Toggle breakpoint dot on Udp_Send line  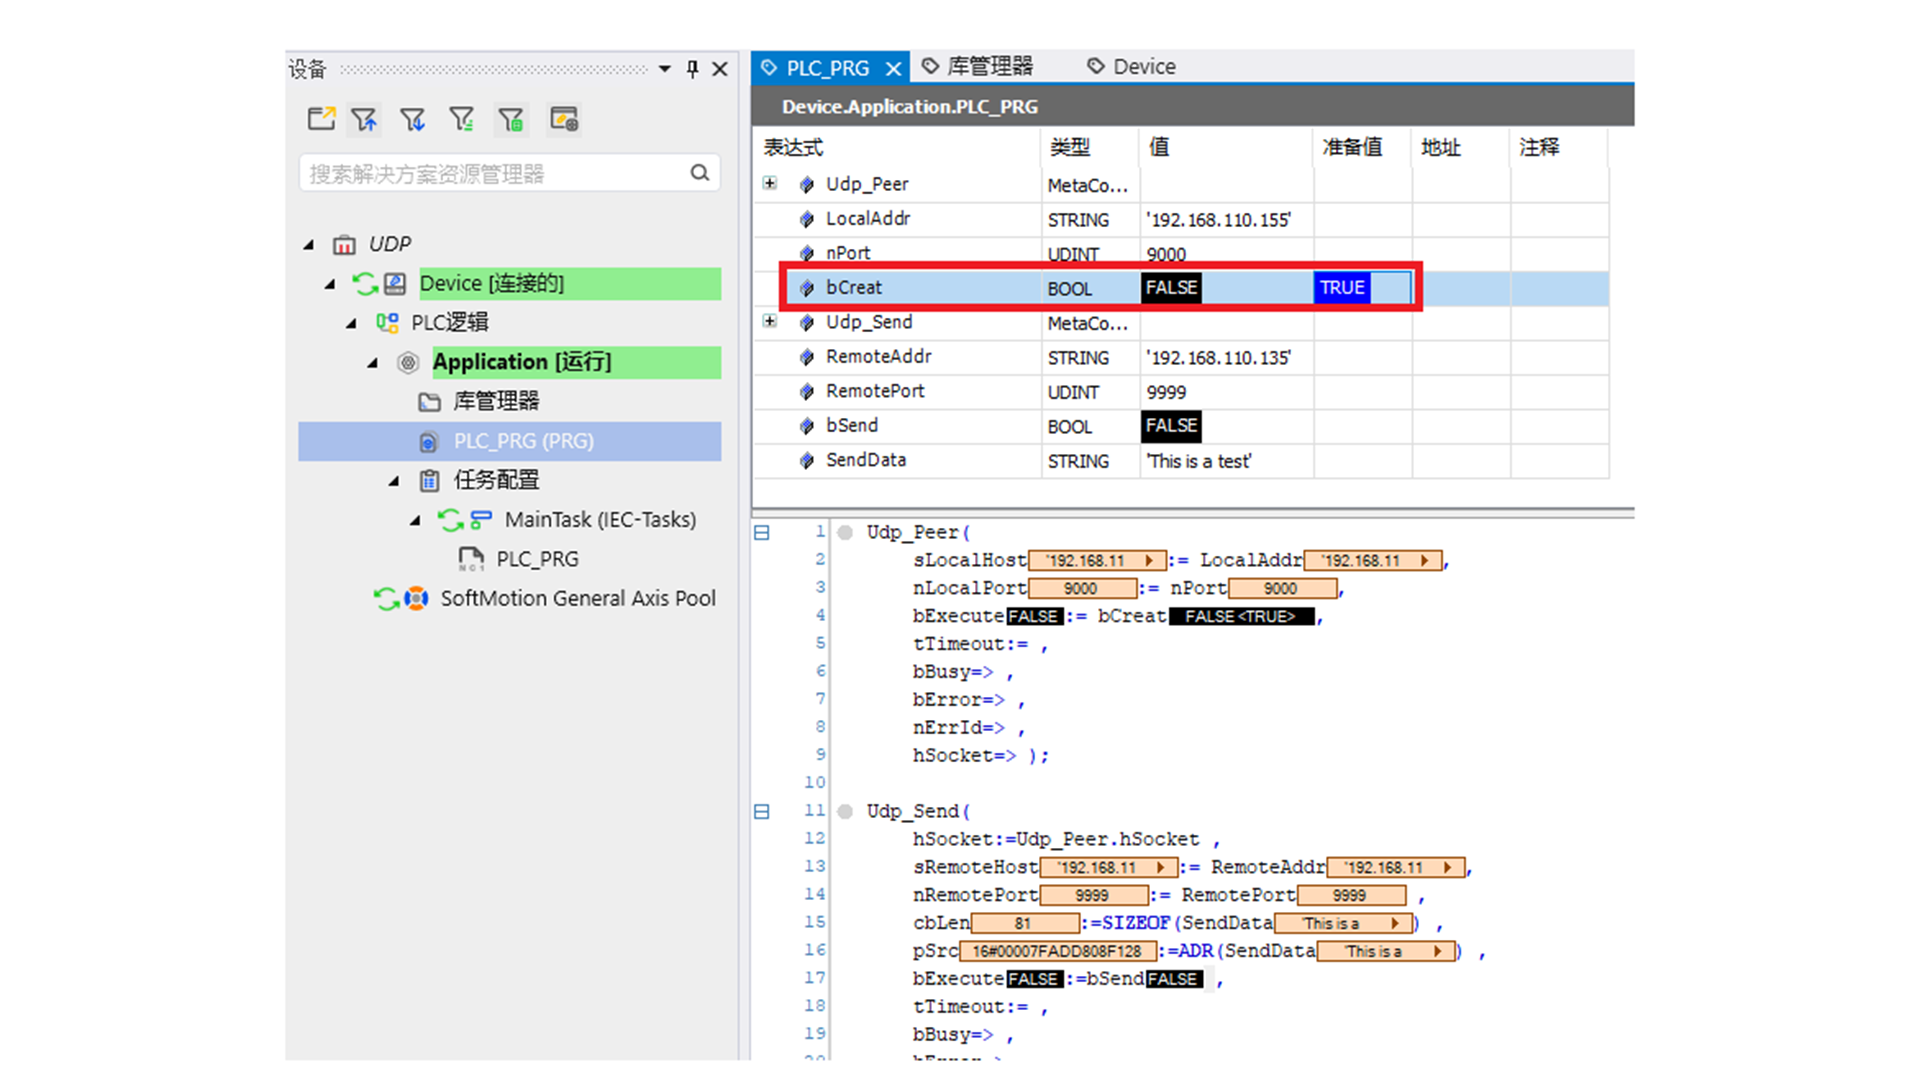(x=845, y=811)
